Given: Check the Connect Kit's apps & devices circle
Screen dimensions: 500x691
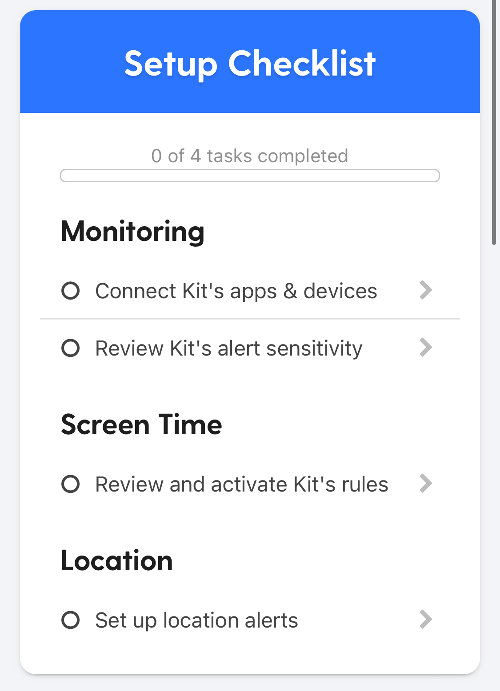Looking at the screenshot, I should click(70, 291).
